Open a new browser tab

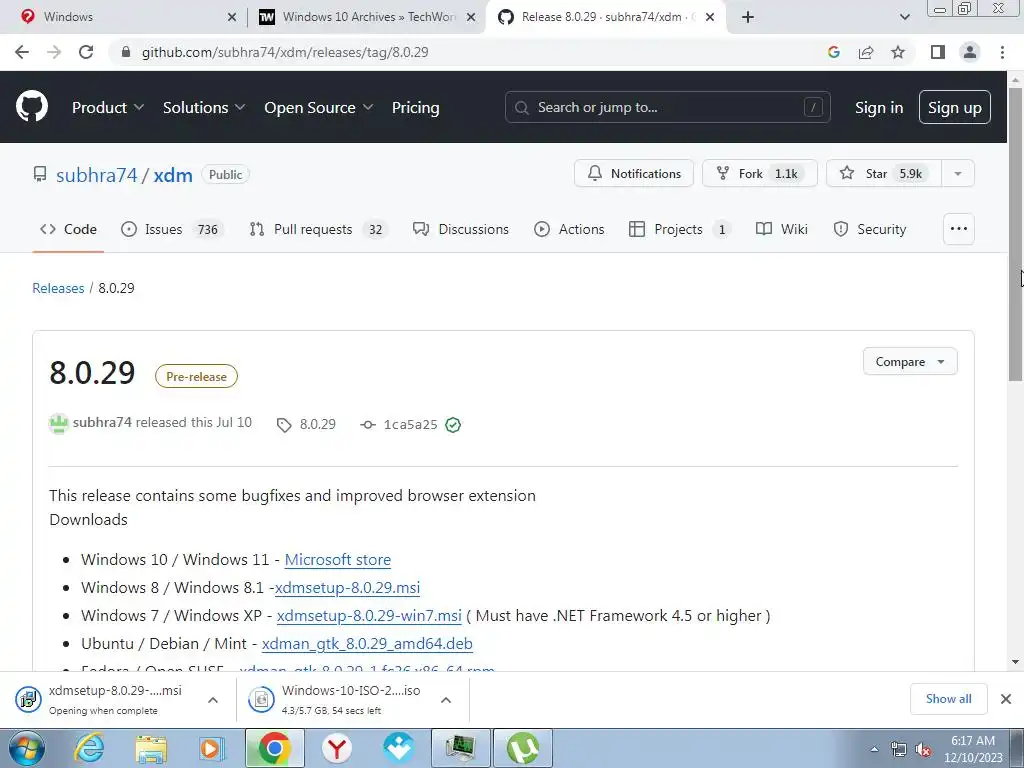(x=748, y=17)
